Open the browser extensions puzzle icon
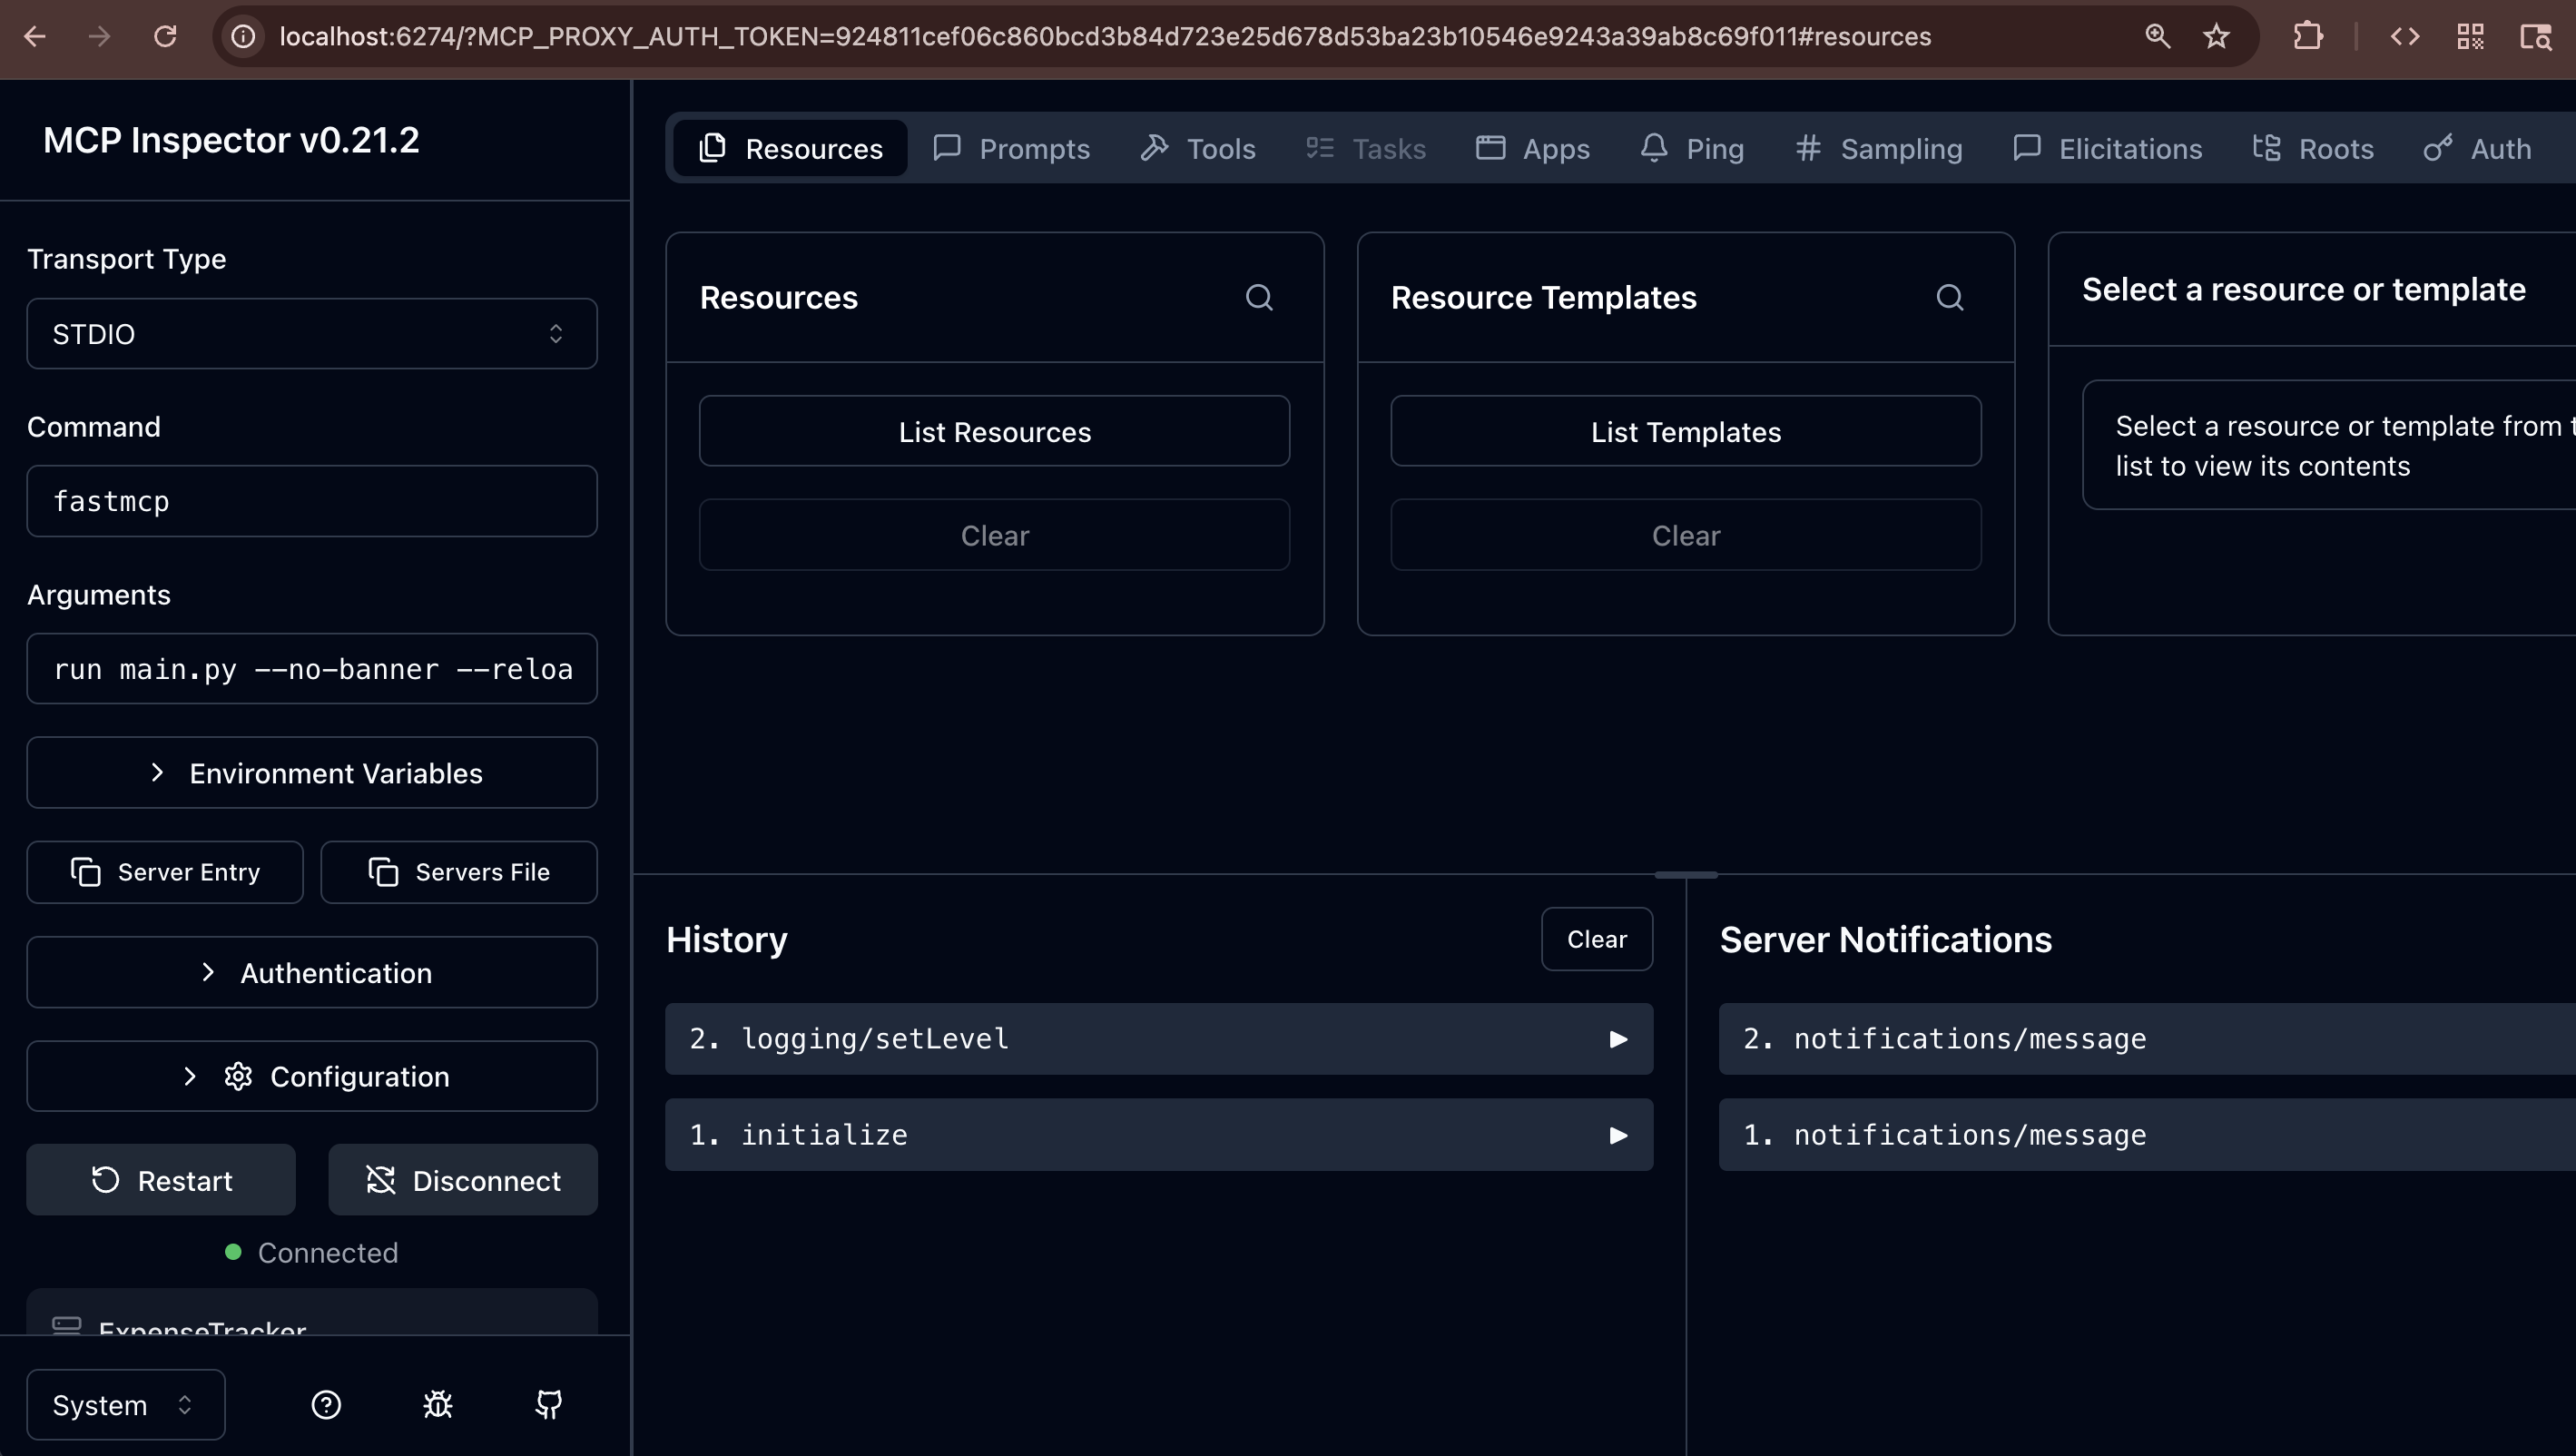 [x=2308, y=37]
